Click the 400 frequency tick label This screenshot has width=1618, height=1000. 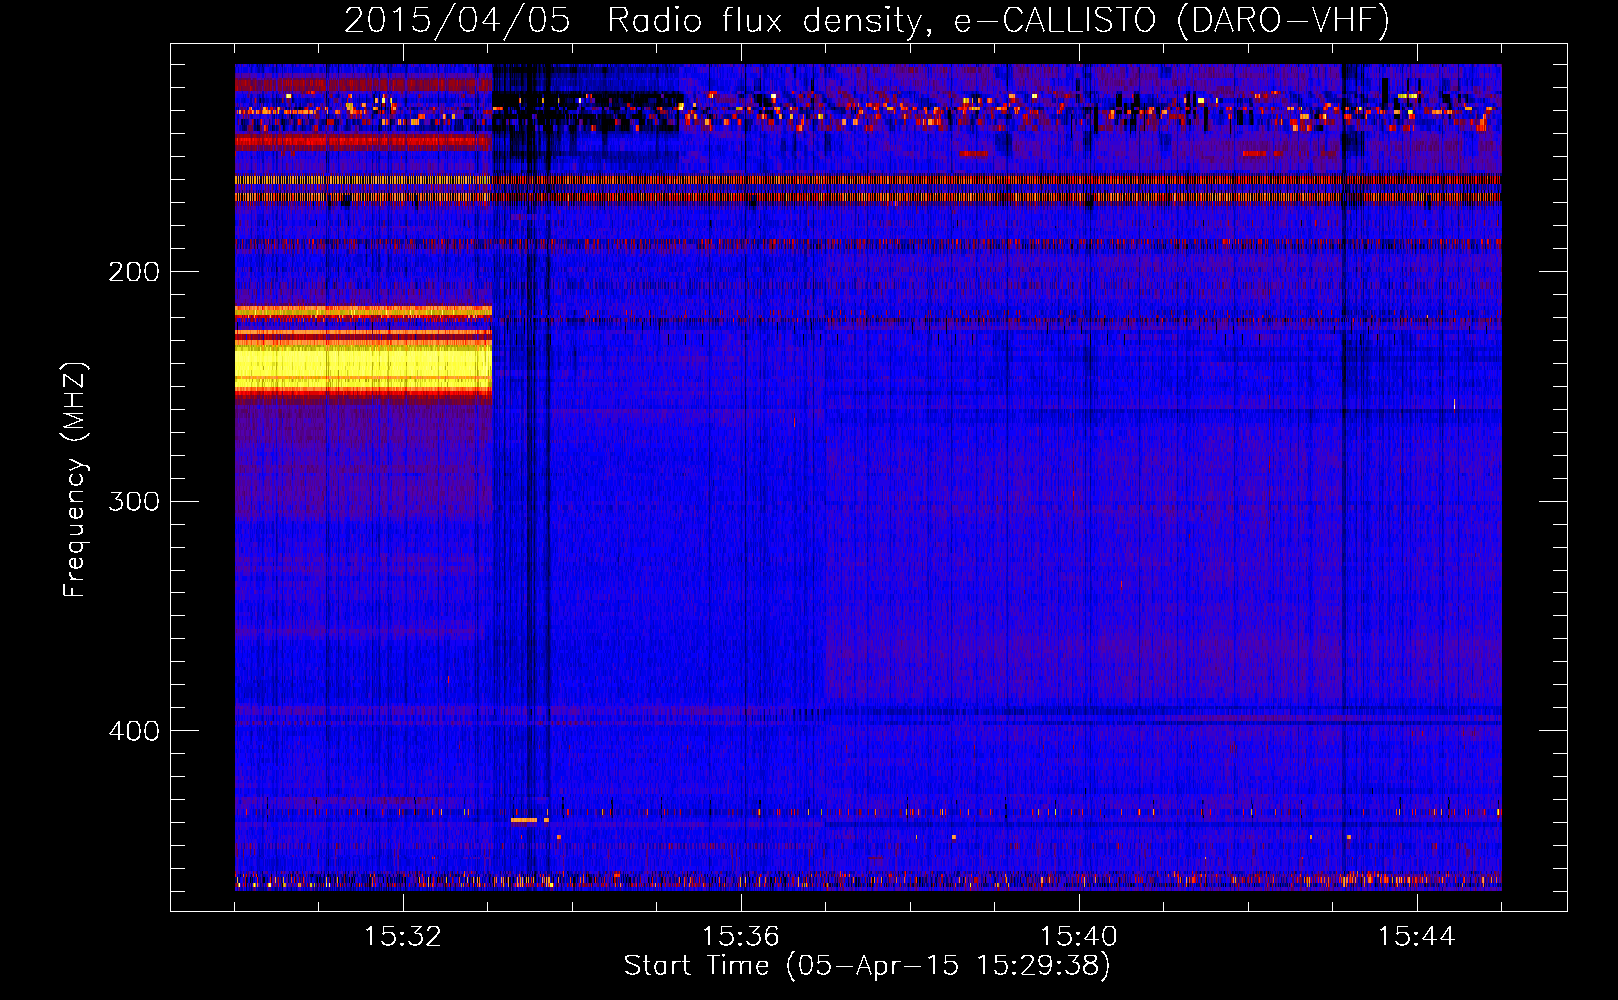pyautogui.click(x=133, y=731)
